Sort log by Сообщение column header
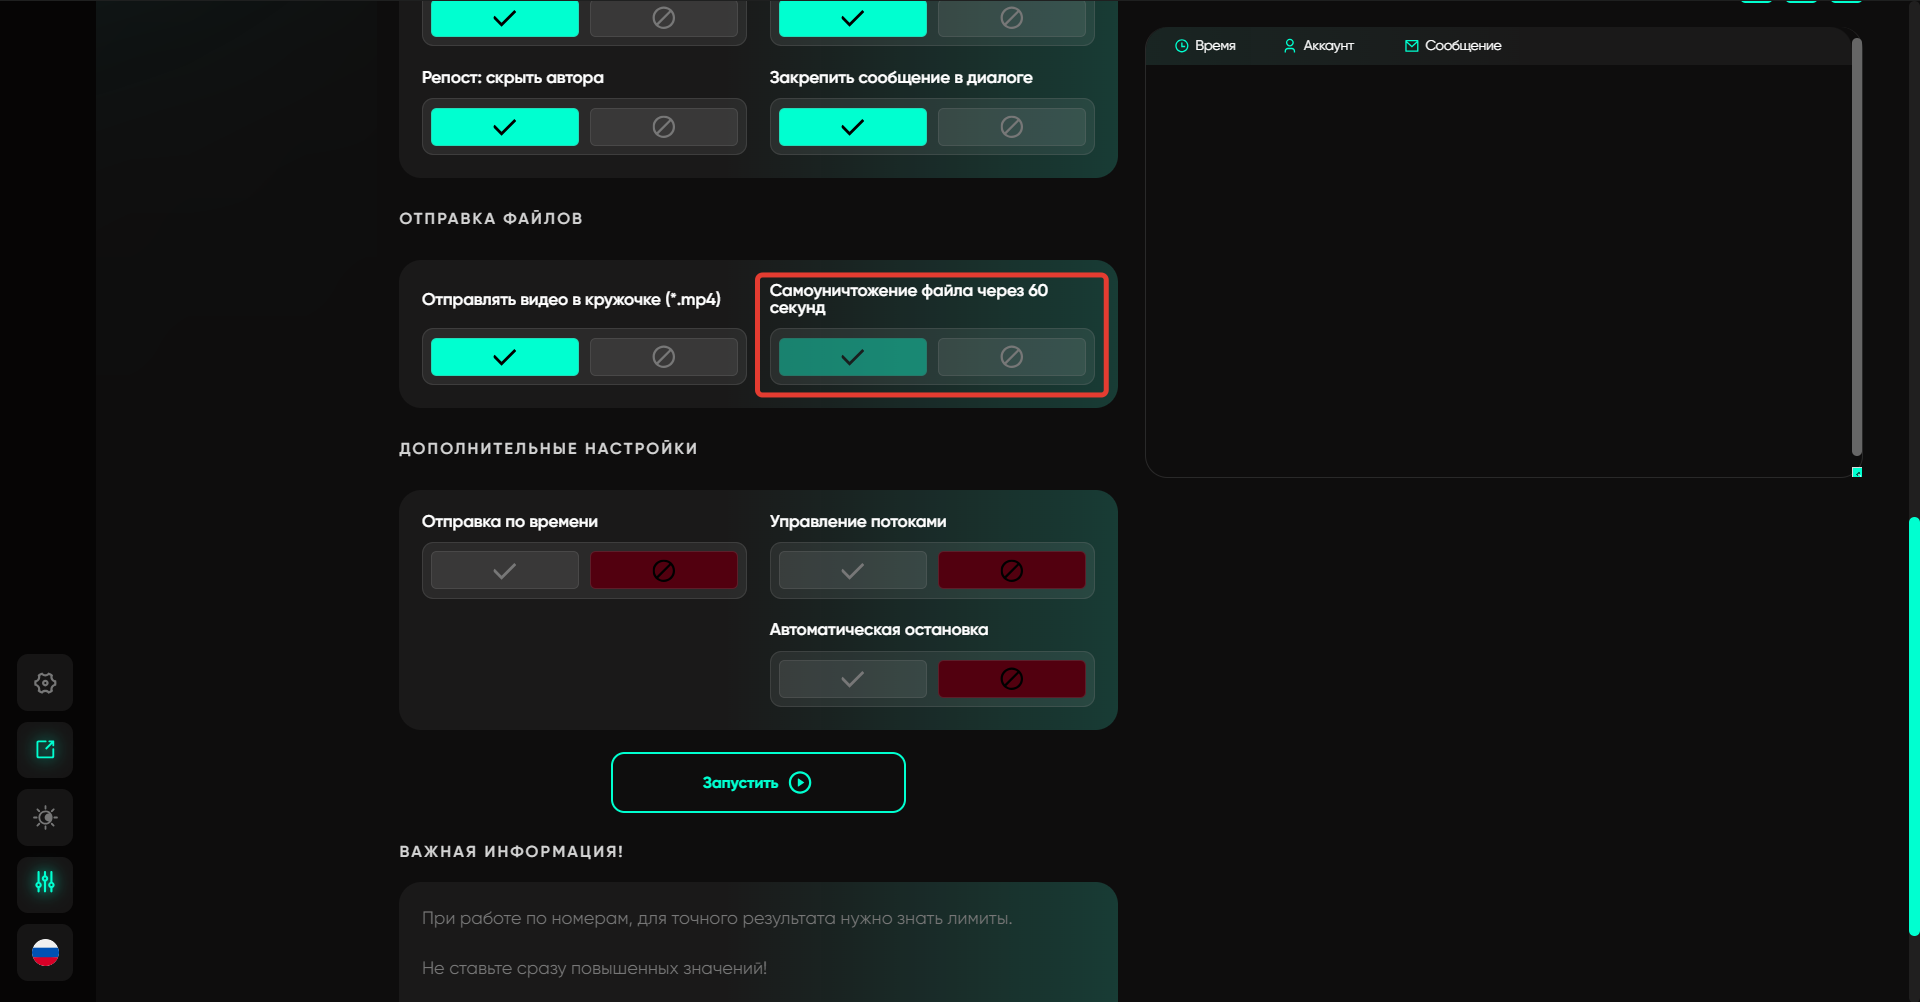 pyautogui.click(x=1462, y=46)
